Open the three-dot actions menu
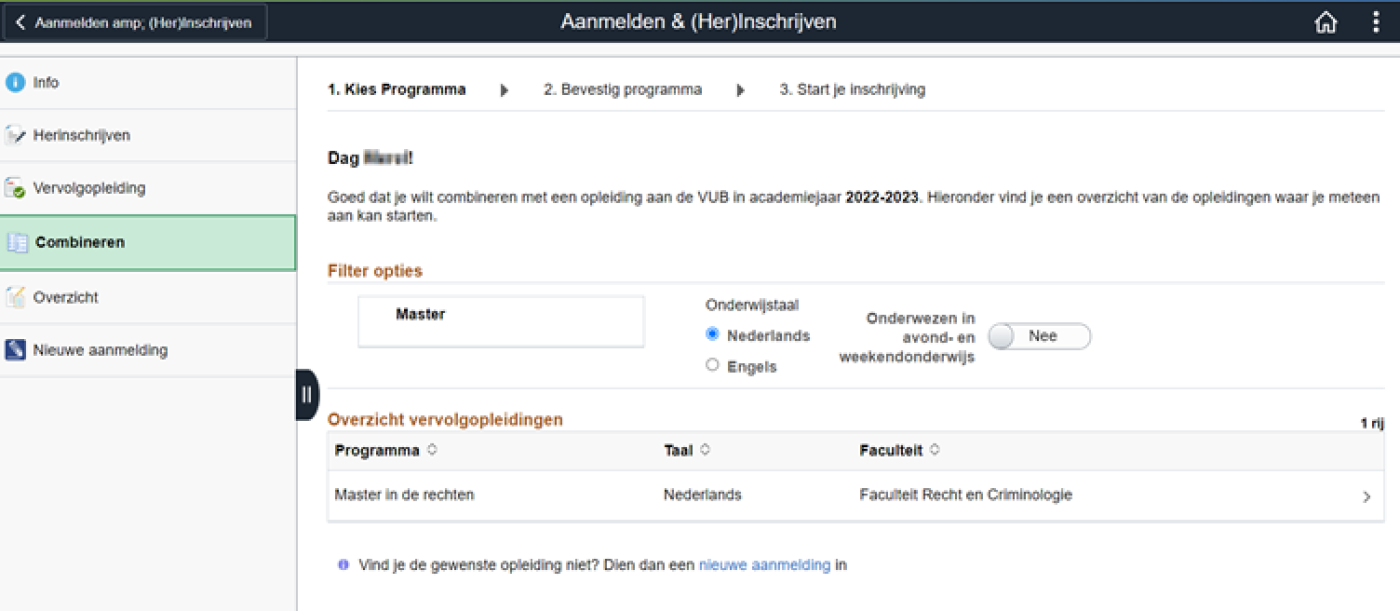Screen dimensions: 1400x611 1376,22
